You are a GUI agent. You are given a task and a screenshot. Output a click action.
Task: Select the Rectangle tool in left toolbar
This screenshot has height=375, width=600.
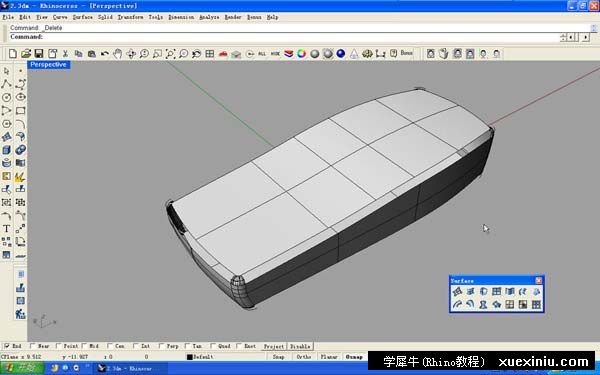point(21,111)
